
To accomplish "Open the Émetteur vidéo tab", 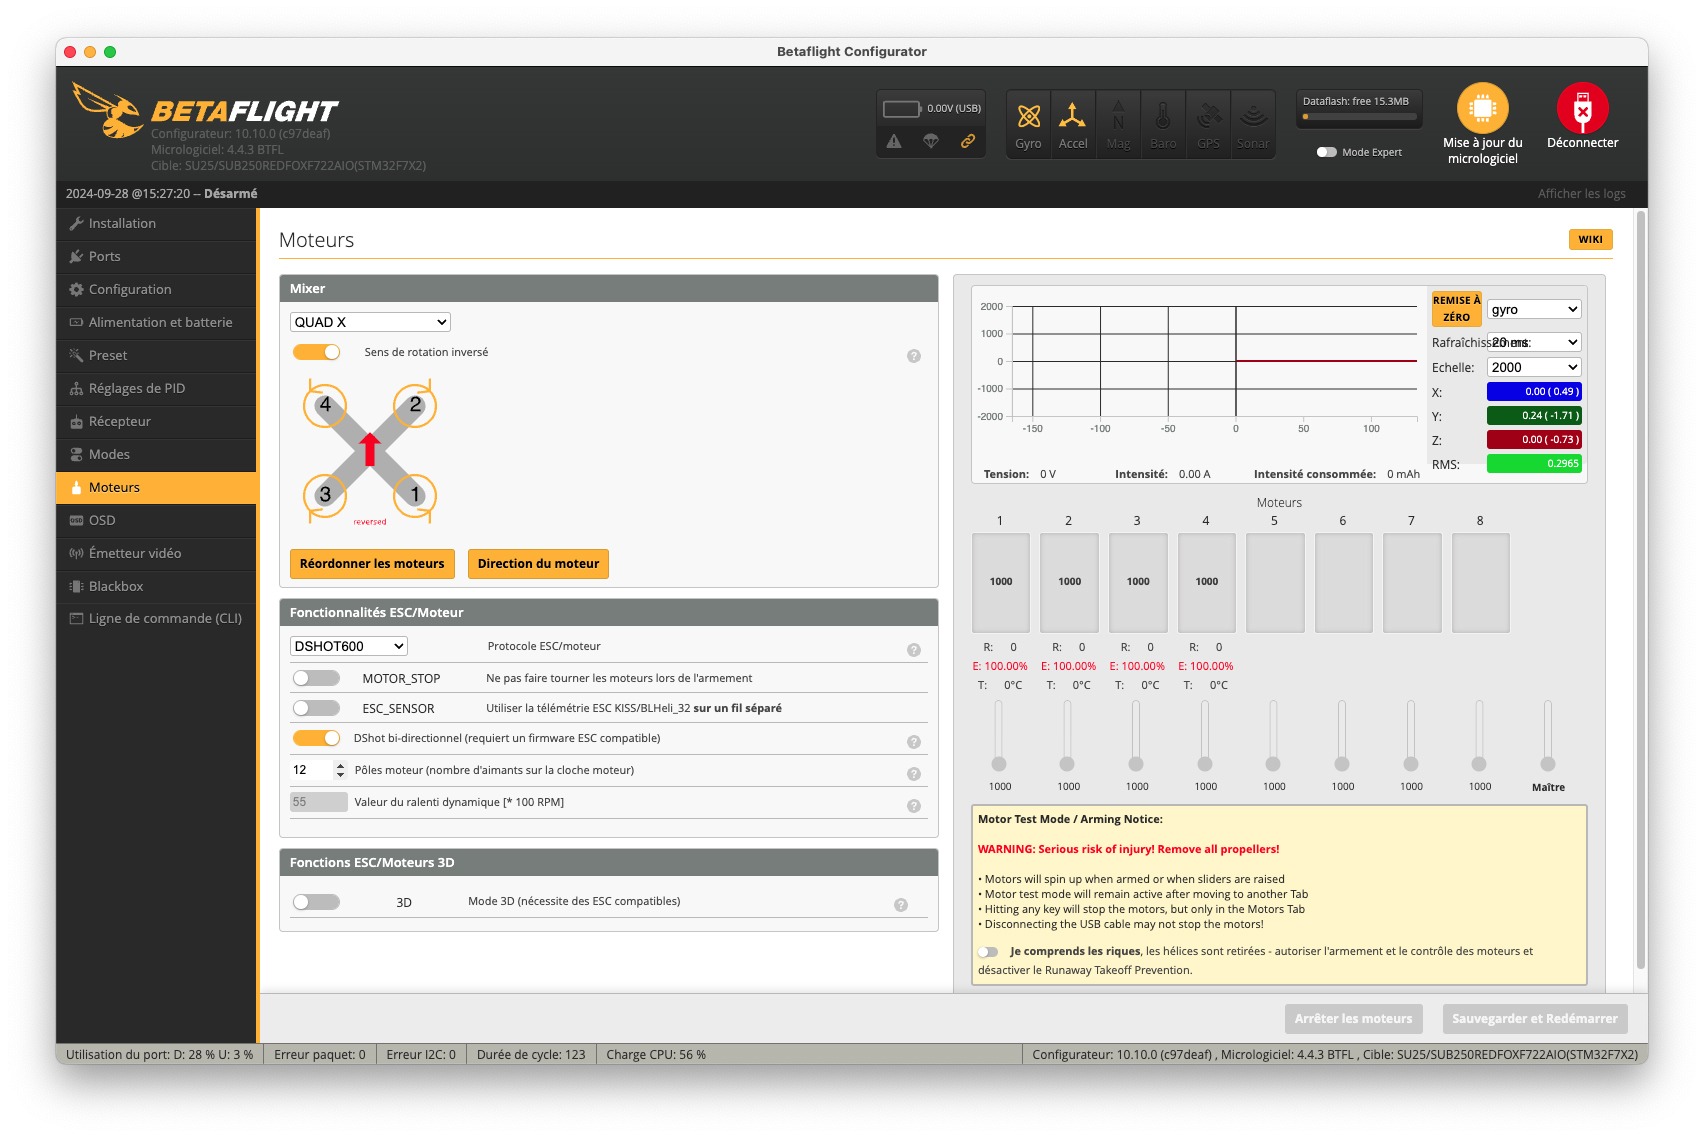I will pyautogui.click(x=157, y=554).
